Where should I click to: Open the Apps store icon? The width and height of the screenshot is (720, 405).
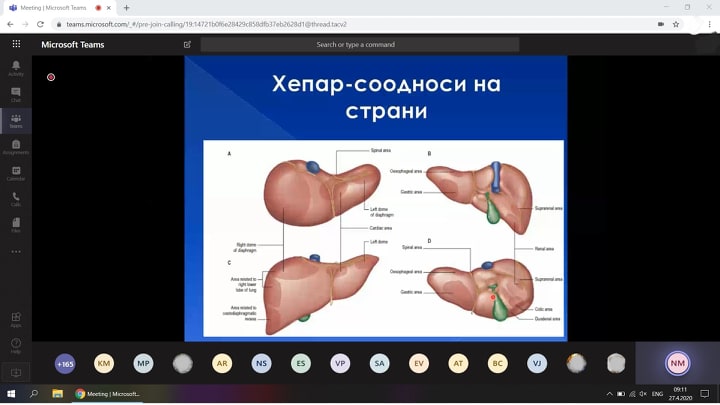pyautogui.click(x=15, y=320)
